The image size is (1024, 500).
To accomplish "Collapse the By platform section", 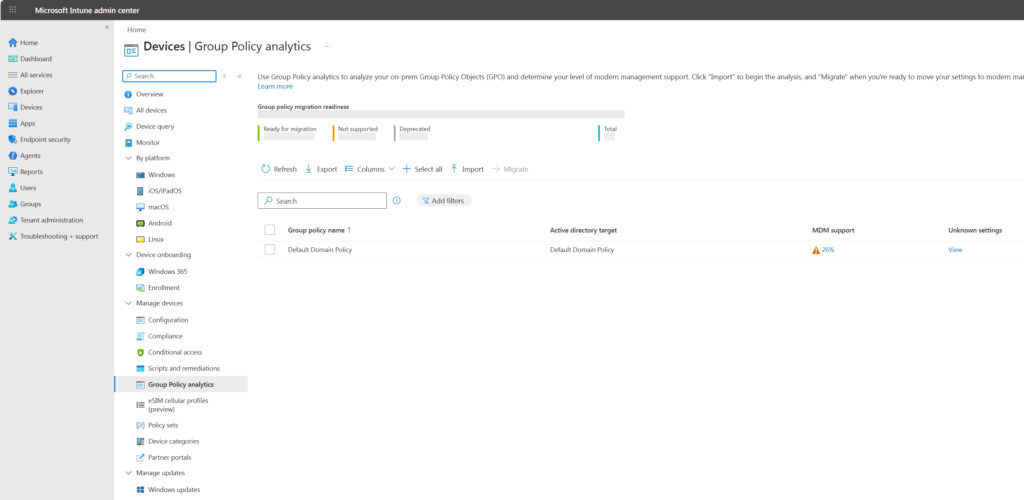I will coord(128,159).
